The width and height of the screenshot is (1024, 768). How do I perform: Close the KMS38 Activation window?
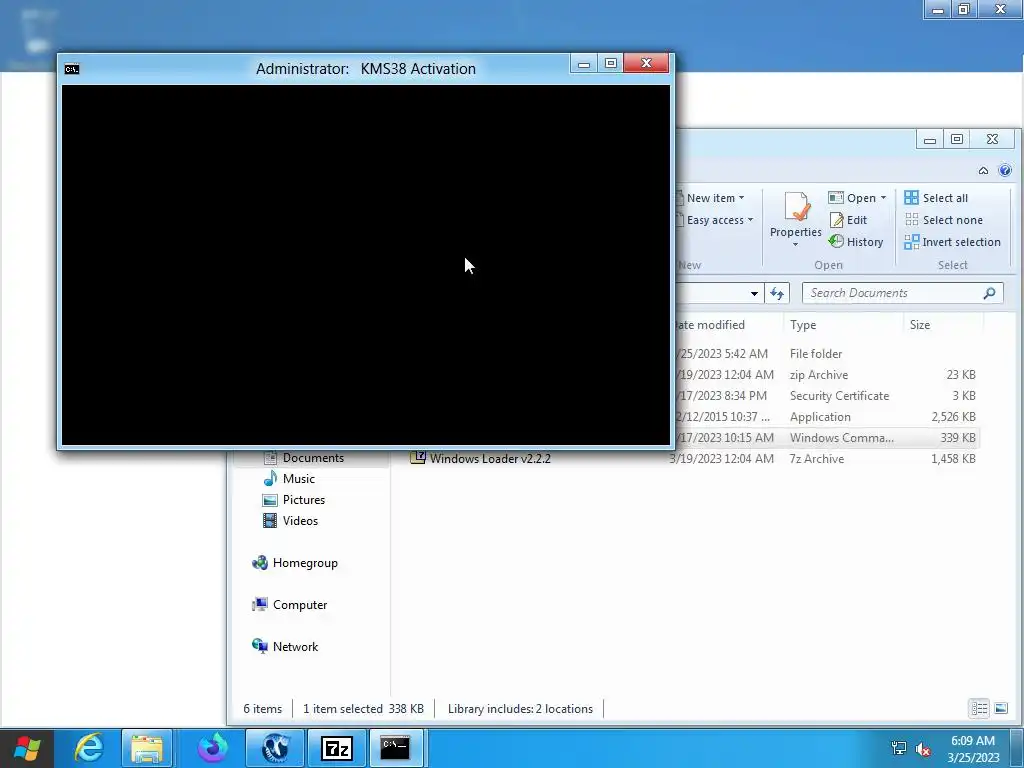click(x=646, y=63)
